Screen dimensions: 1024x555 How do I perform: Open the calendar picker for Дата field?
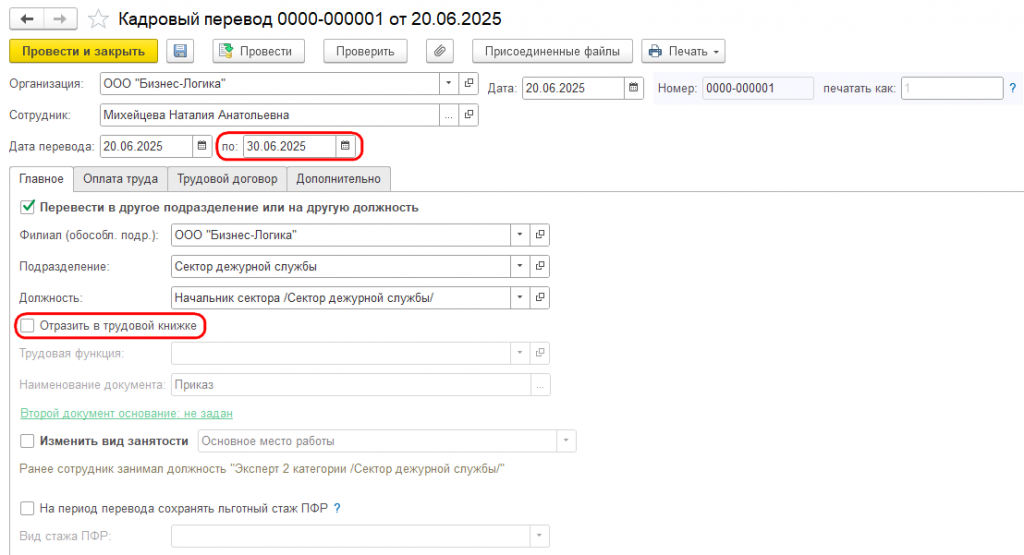633,88
